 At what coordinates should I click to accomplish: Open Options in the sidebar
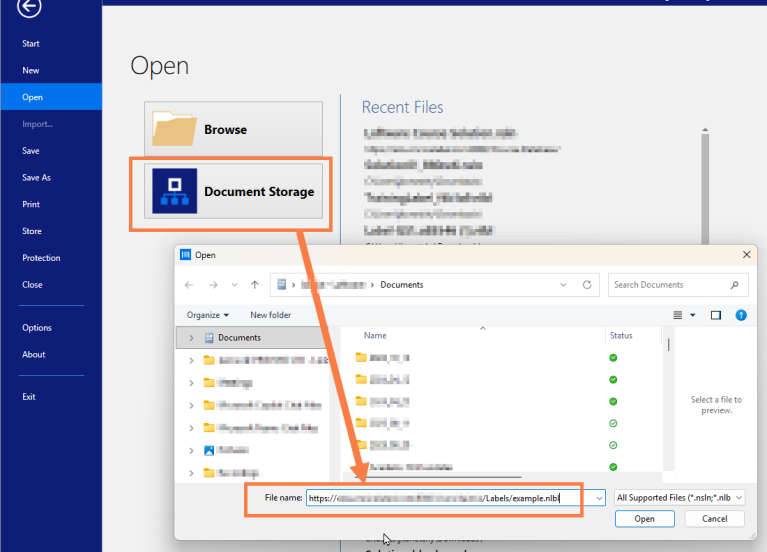pyautogui.click(x=37, y=328)
